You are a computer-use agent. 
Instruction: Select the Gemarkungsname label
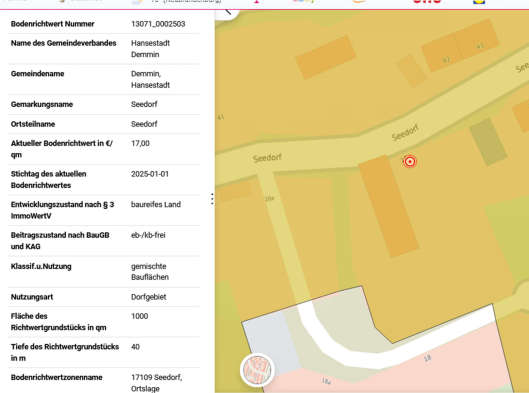click(42, 105)
